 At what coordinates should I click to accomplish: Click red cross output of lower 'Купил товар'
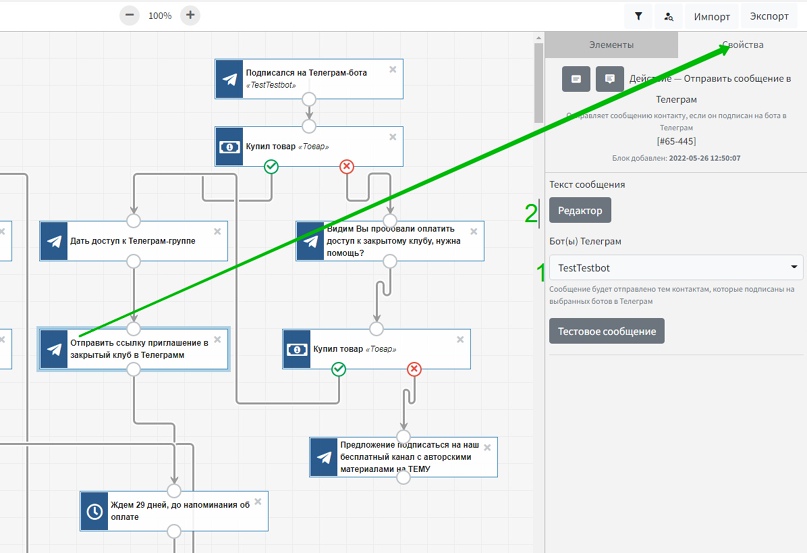(x=414, y=369)
